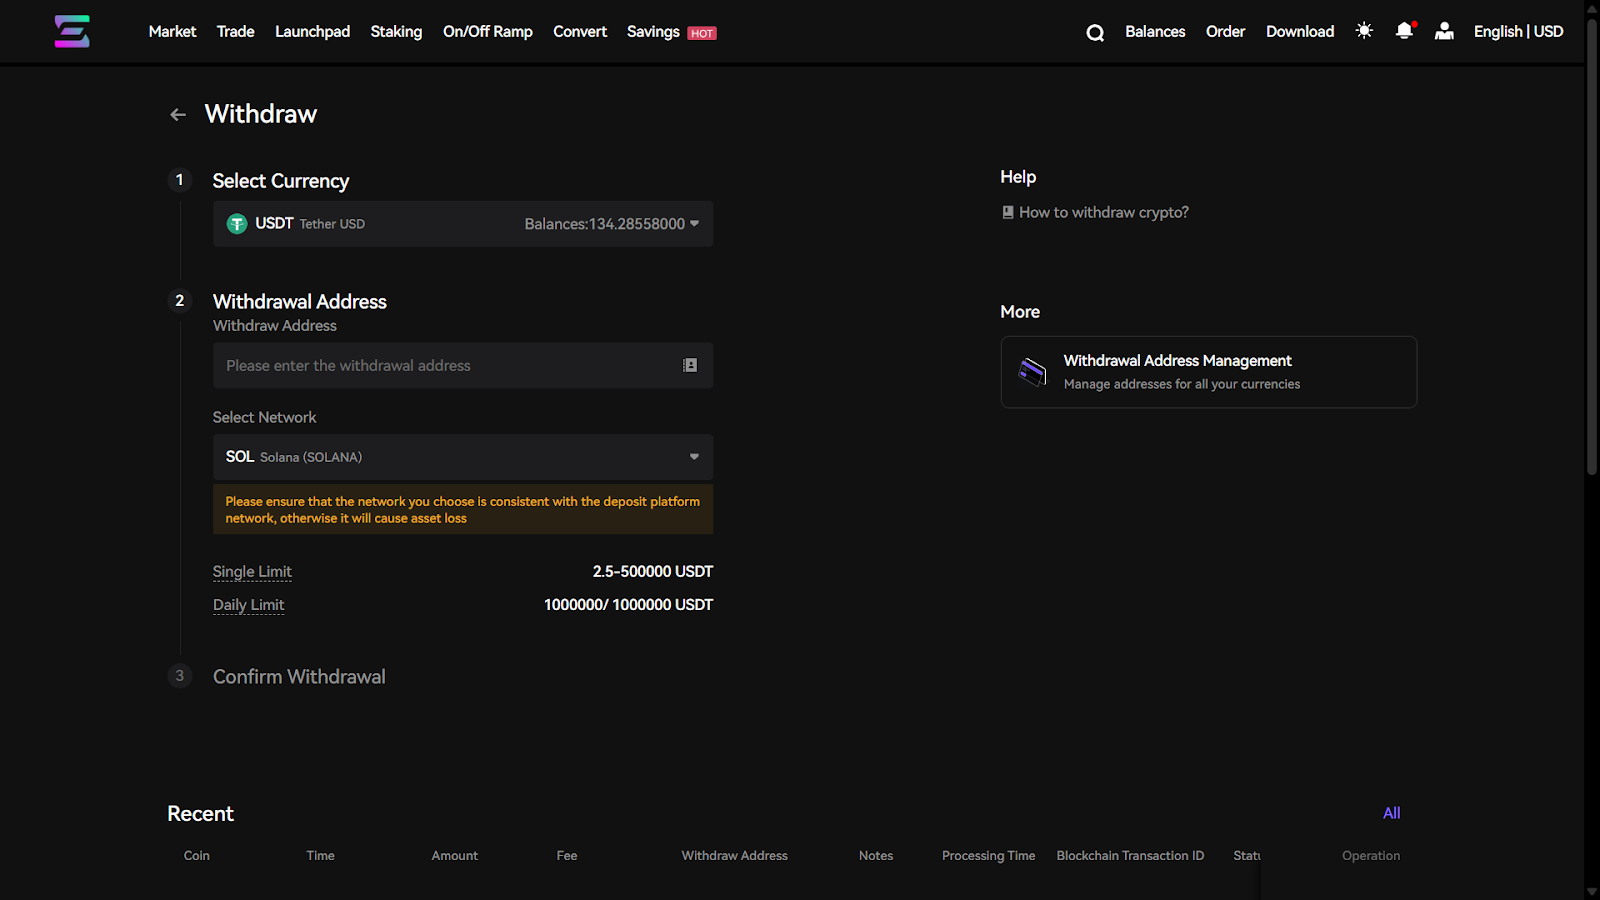The height and width of the screenshot is (900, 1600).
Task: Open the Savings menu item
Action: pyautogui.click(x=653, y=32)
